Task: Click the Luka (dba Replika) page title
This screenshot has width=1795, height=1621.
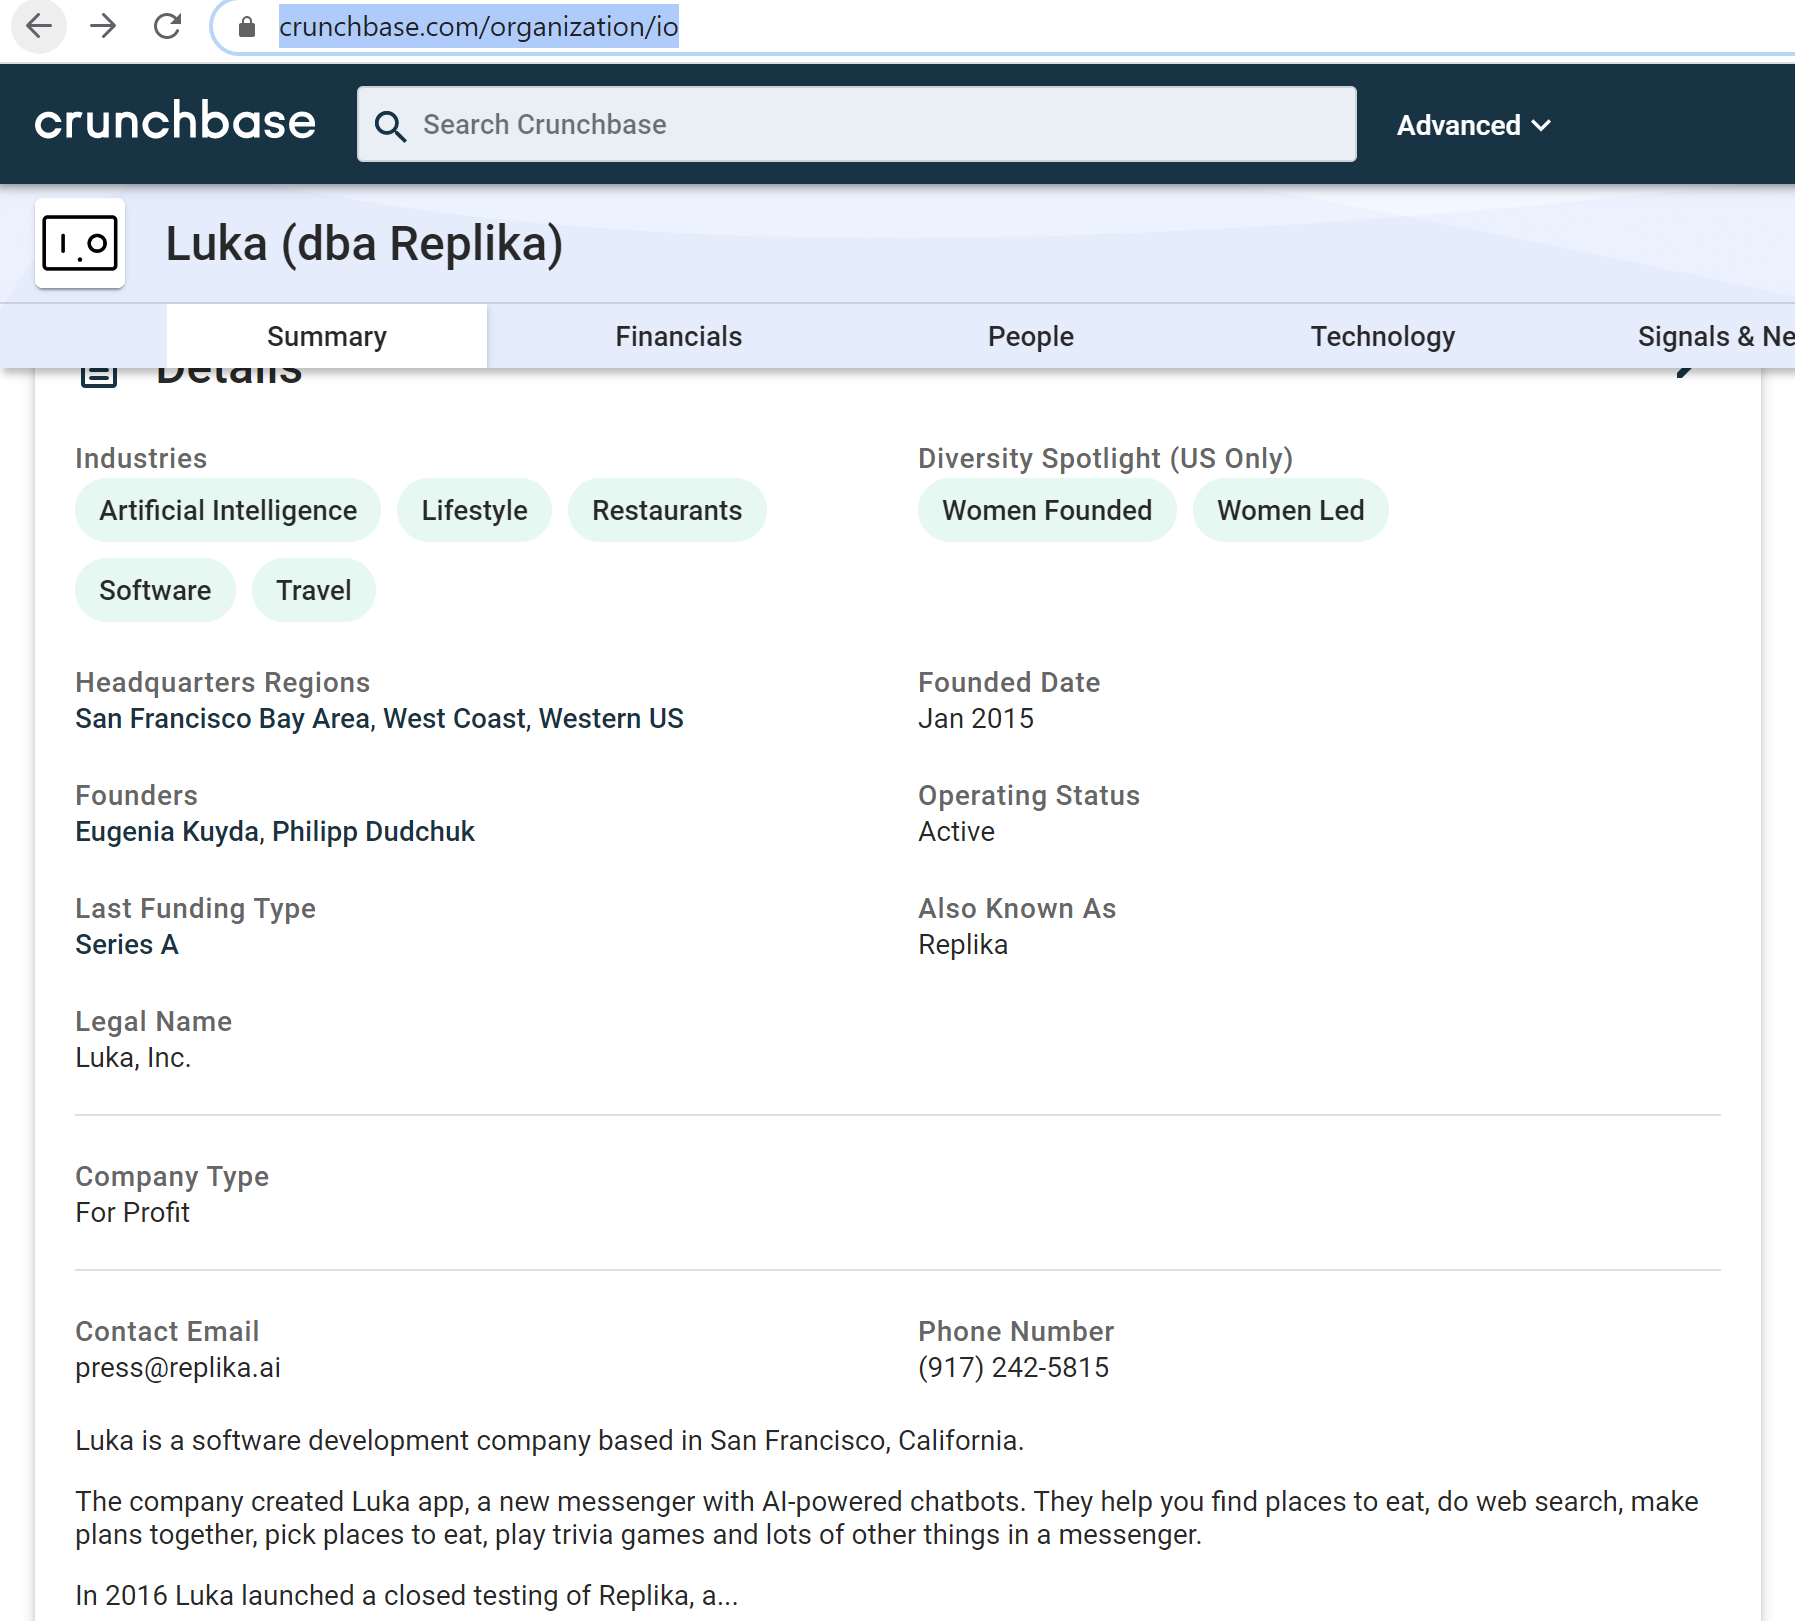Action: pyautogui.click(x=364, y=244)
